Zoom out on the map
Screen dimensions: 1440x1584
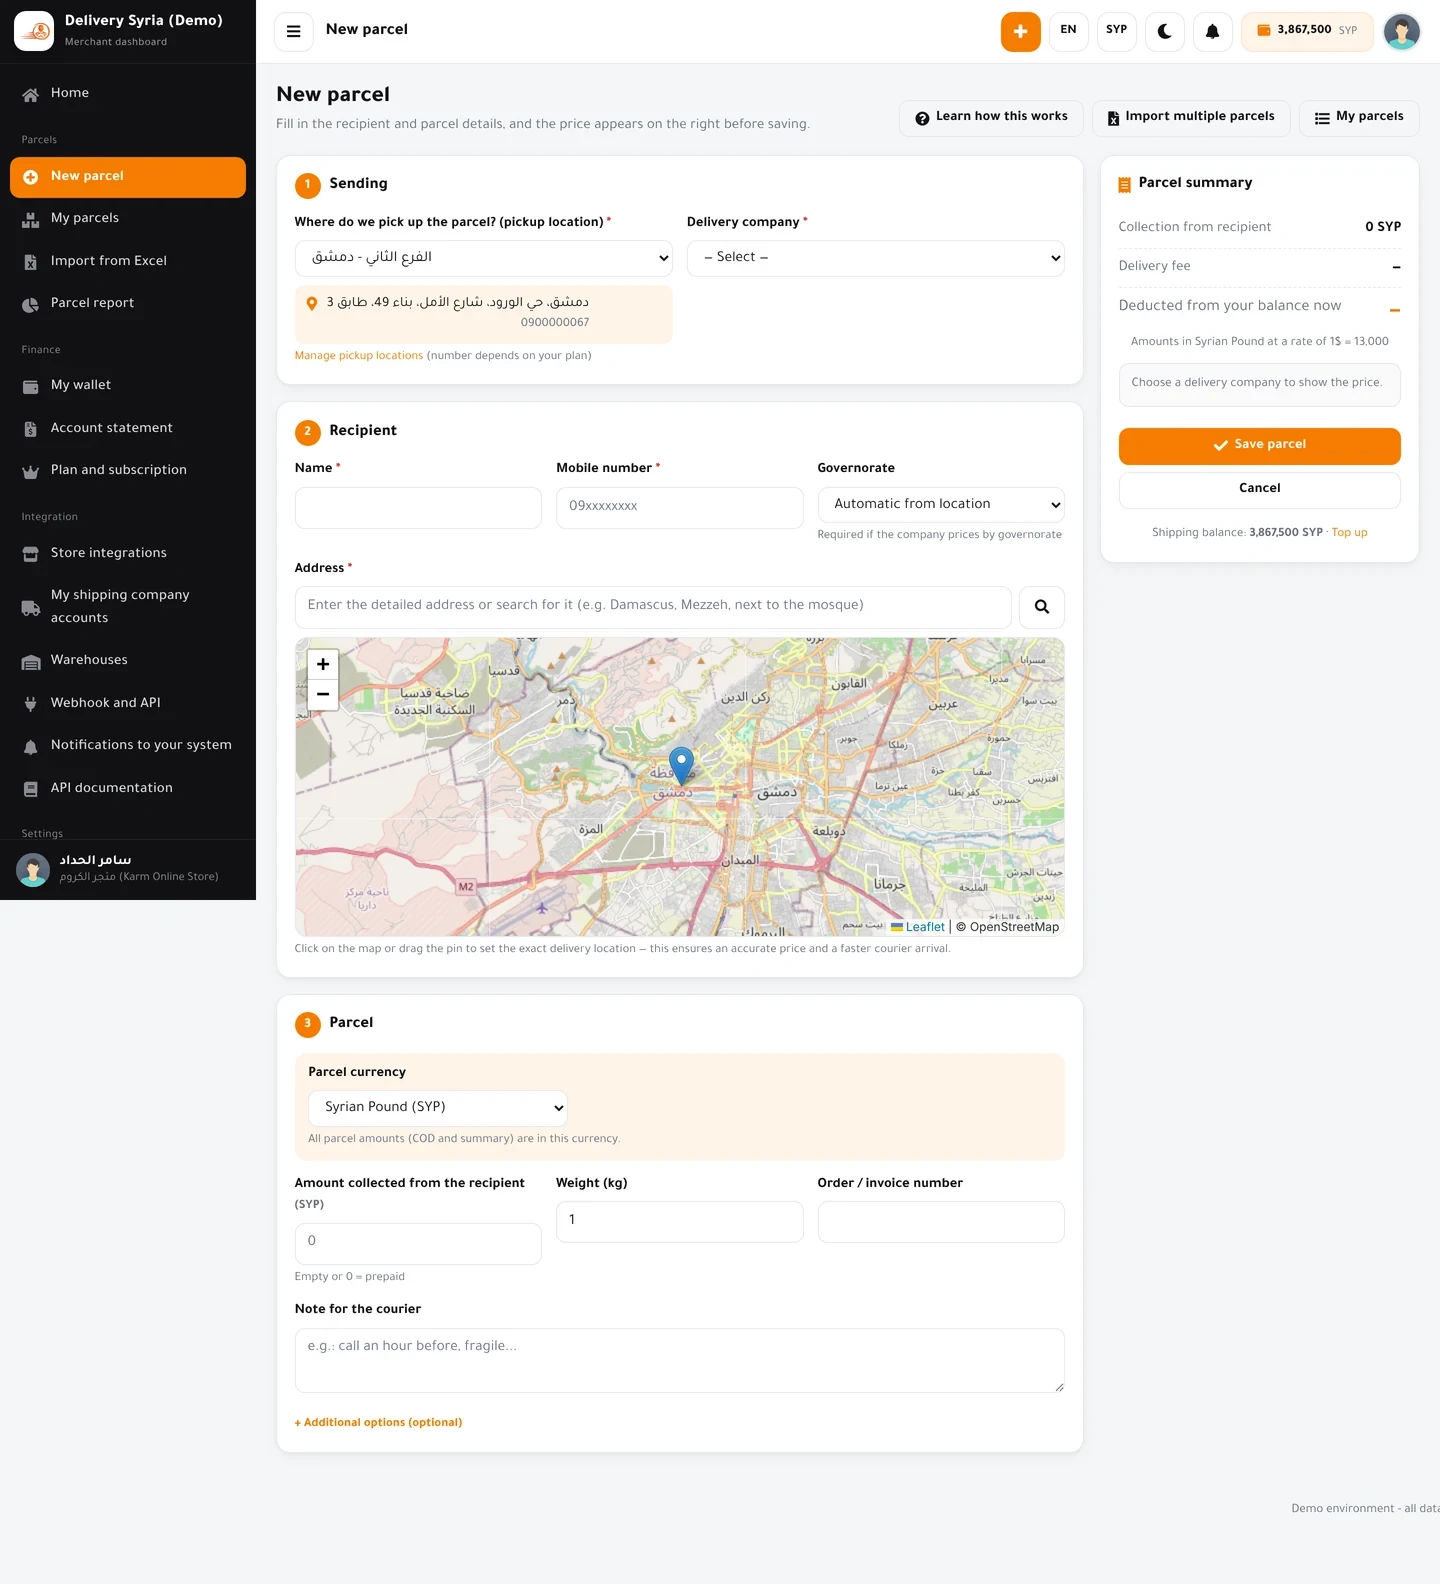point(323,694)
